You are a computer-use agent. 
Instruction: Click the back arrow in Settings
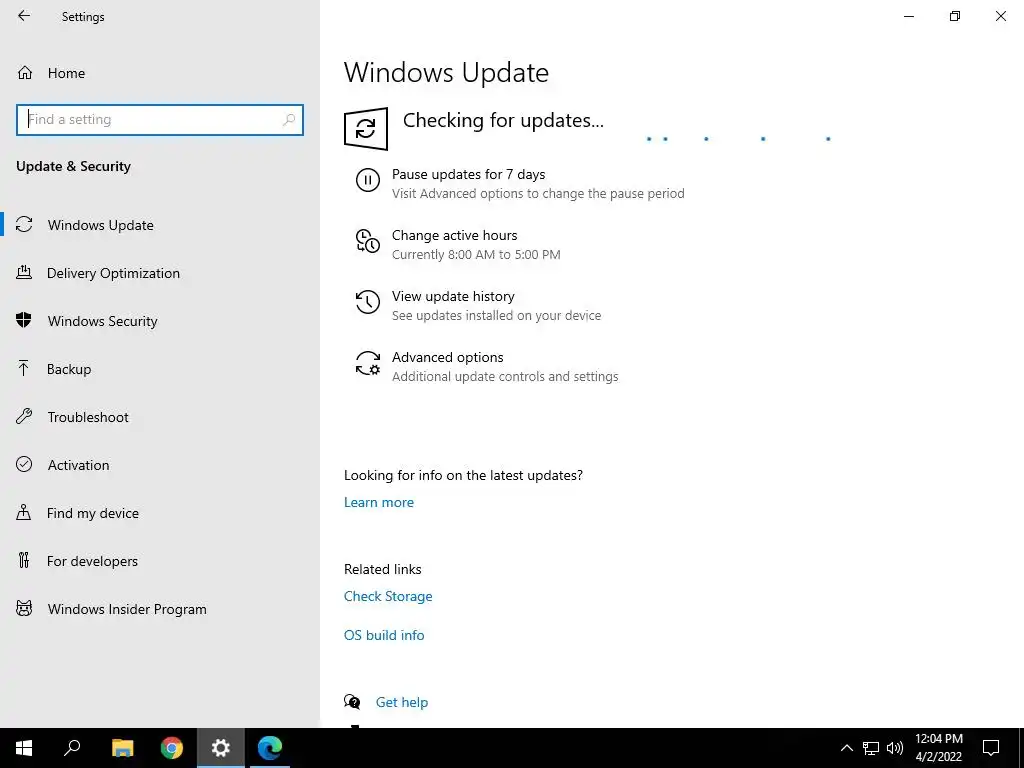(24, 16)
